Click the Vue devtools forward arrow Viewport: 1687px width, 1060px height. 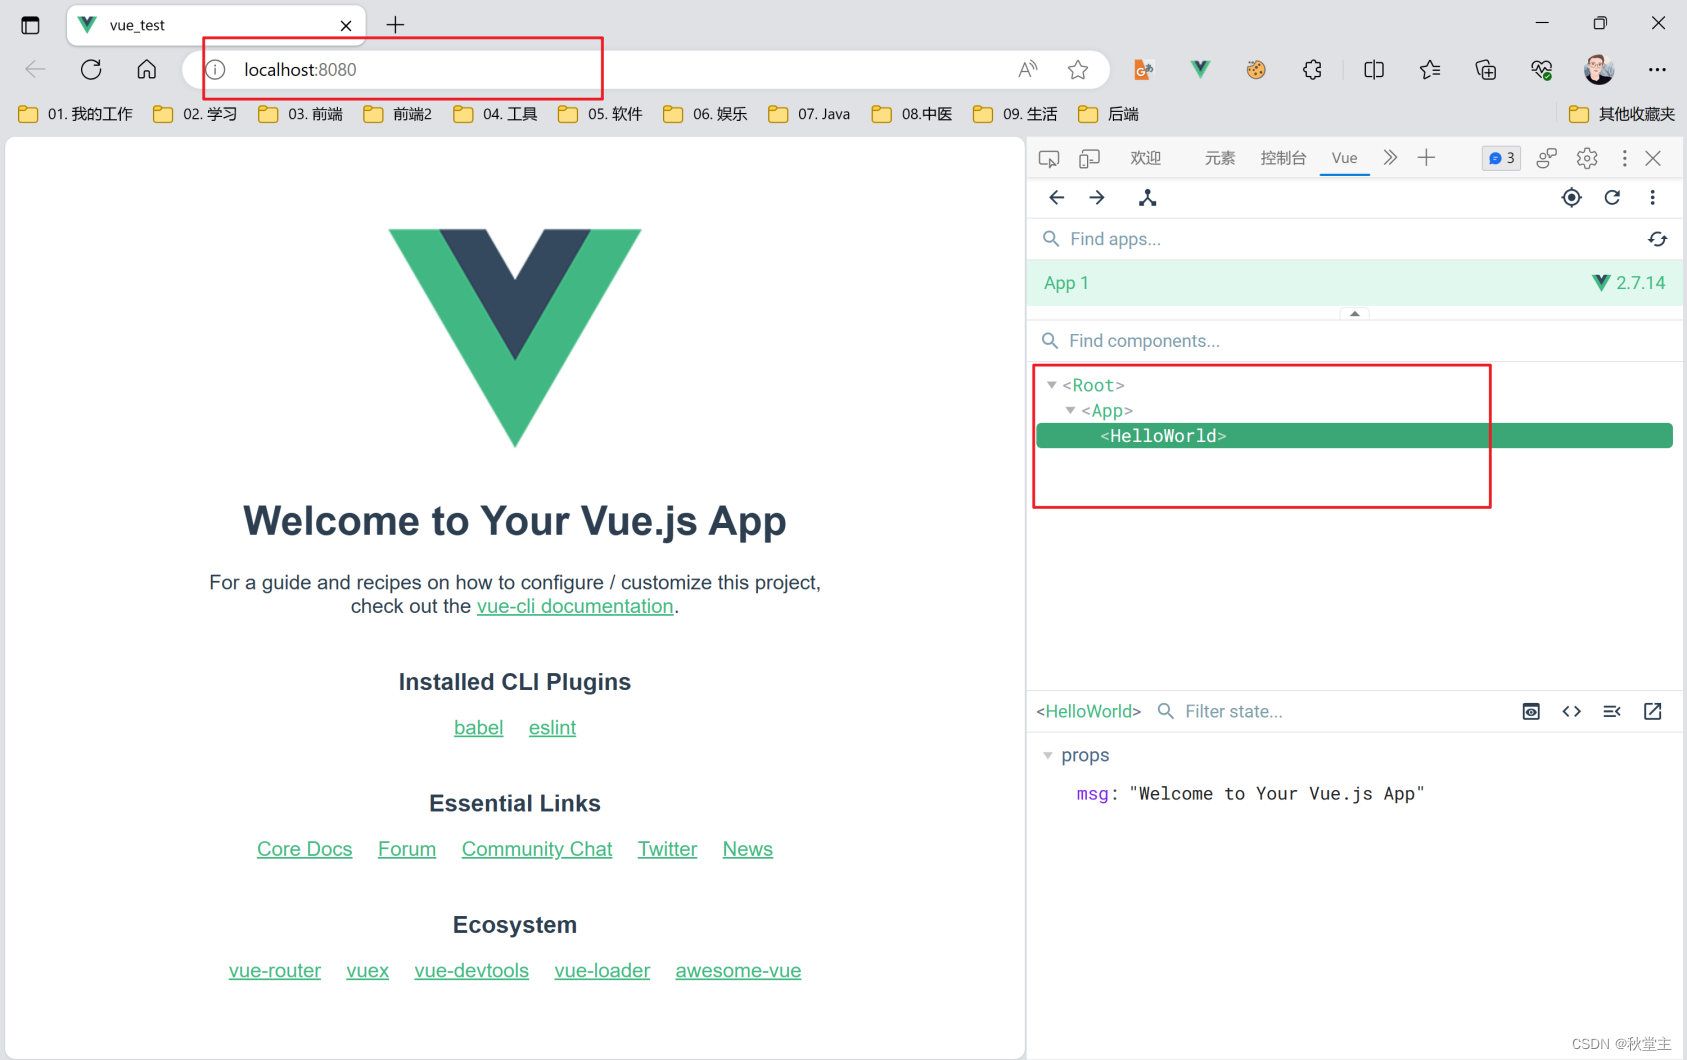[x=1097, y=198]
